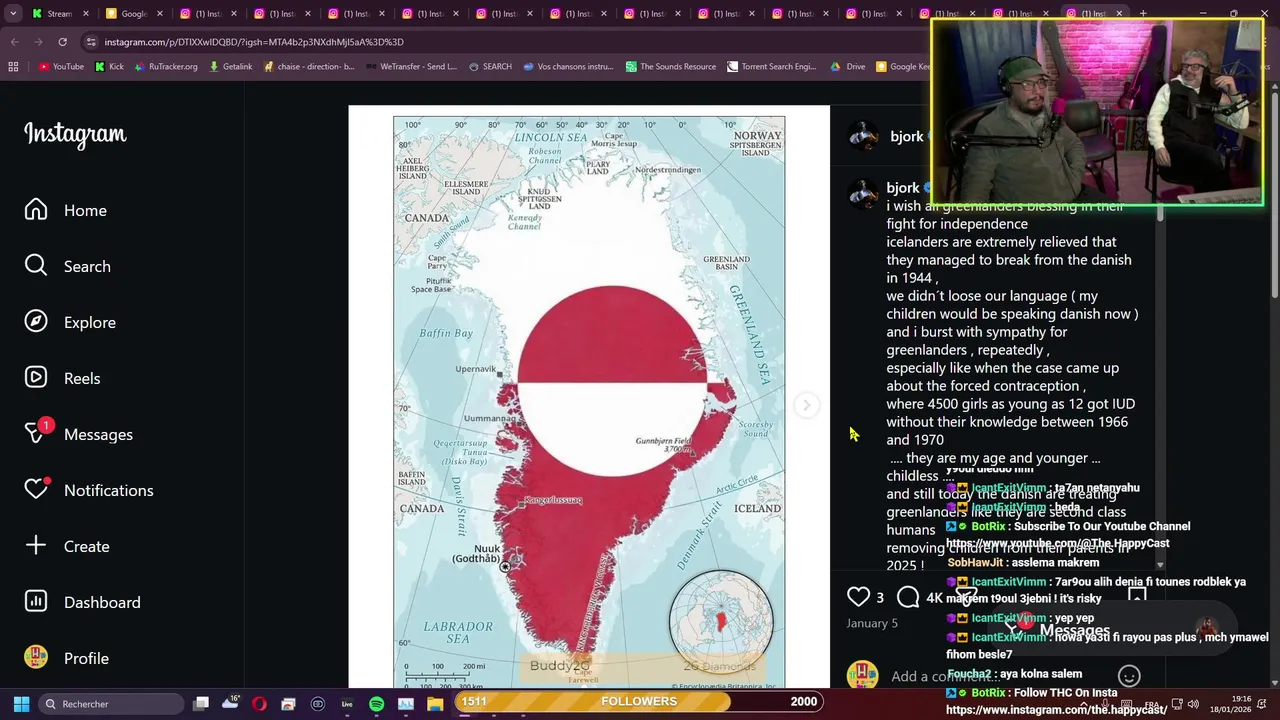Open the YouTube bookmark
The height and width of the screenshot is (720, 1280).
click(x=61, y=67)
